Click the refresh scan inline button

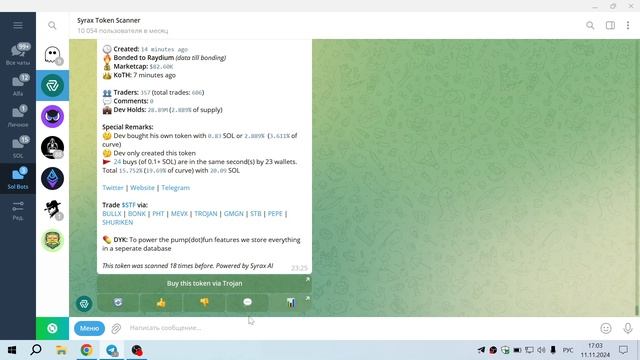pos(118,302)
